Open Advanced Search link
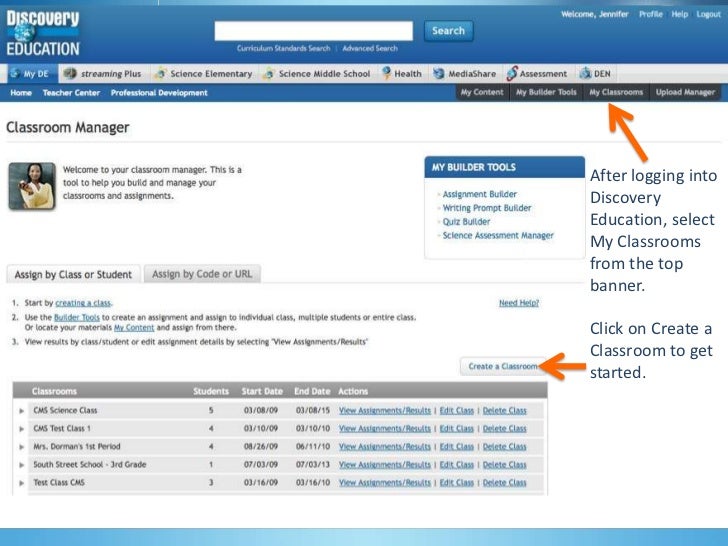The width and height of the screenshot is (728, 546). coord(370,48)
